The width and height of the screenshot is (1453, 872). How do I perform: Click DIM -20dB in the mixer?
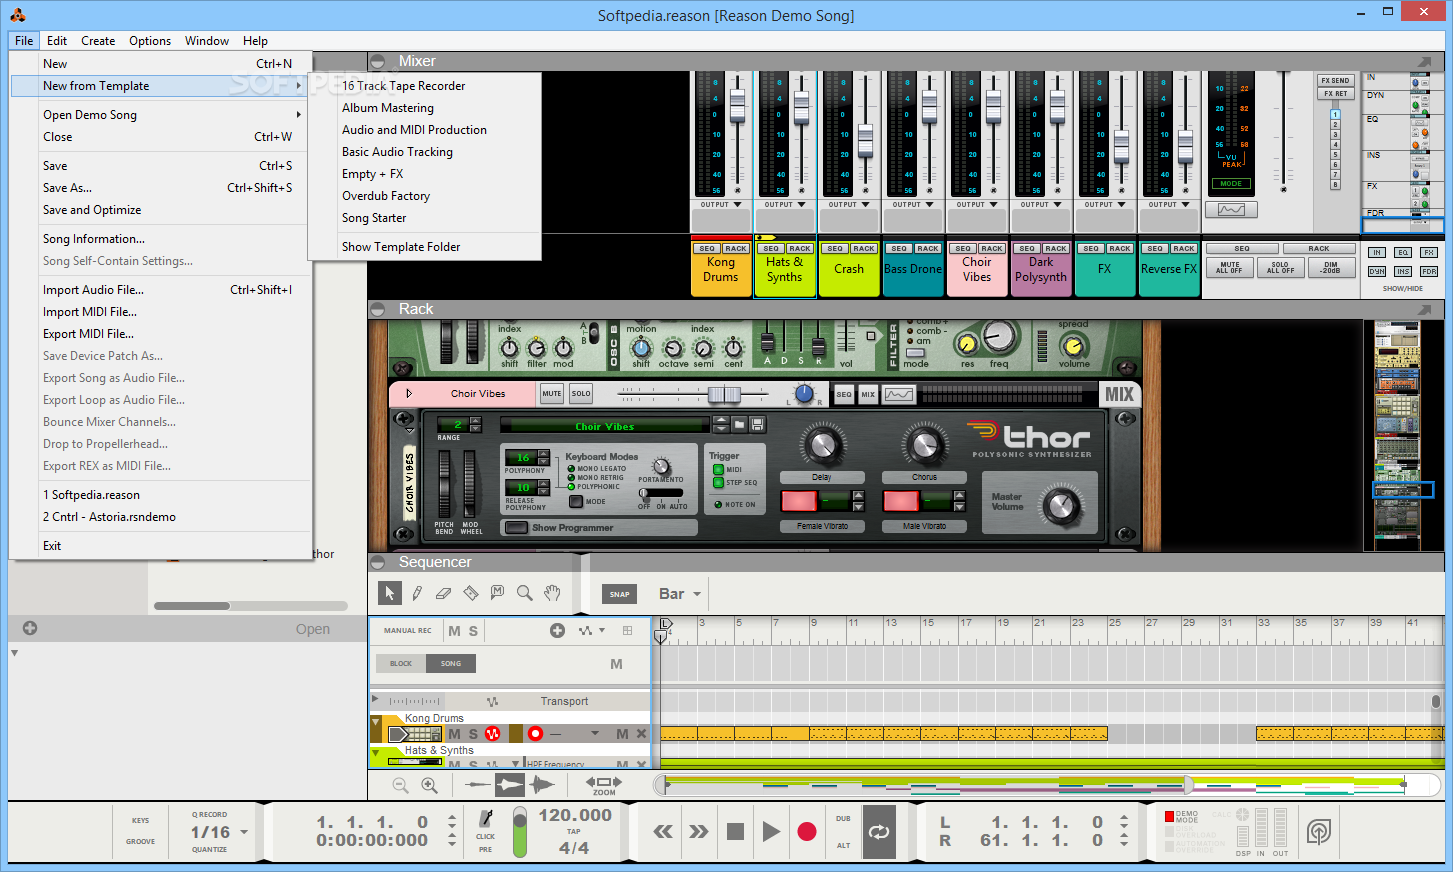(x=1331, y=268)
